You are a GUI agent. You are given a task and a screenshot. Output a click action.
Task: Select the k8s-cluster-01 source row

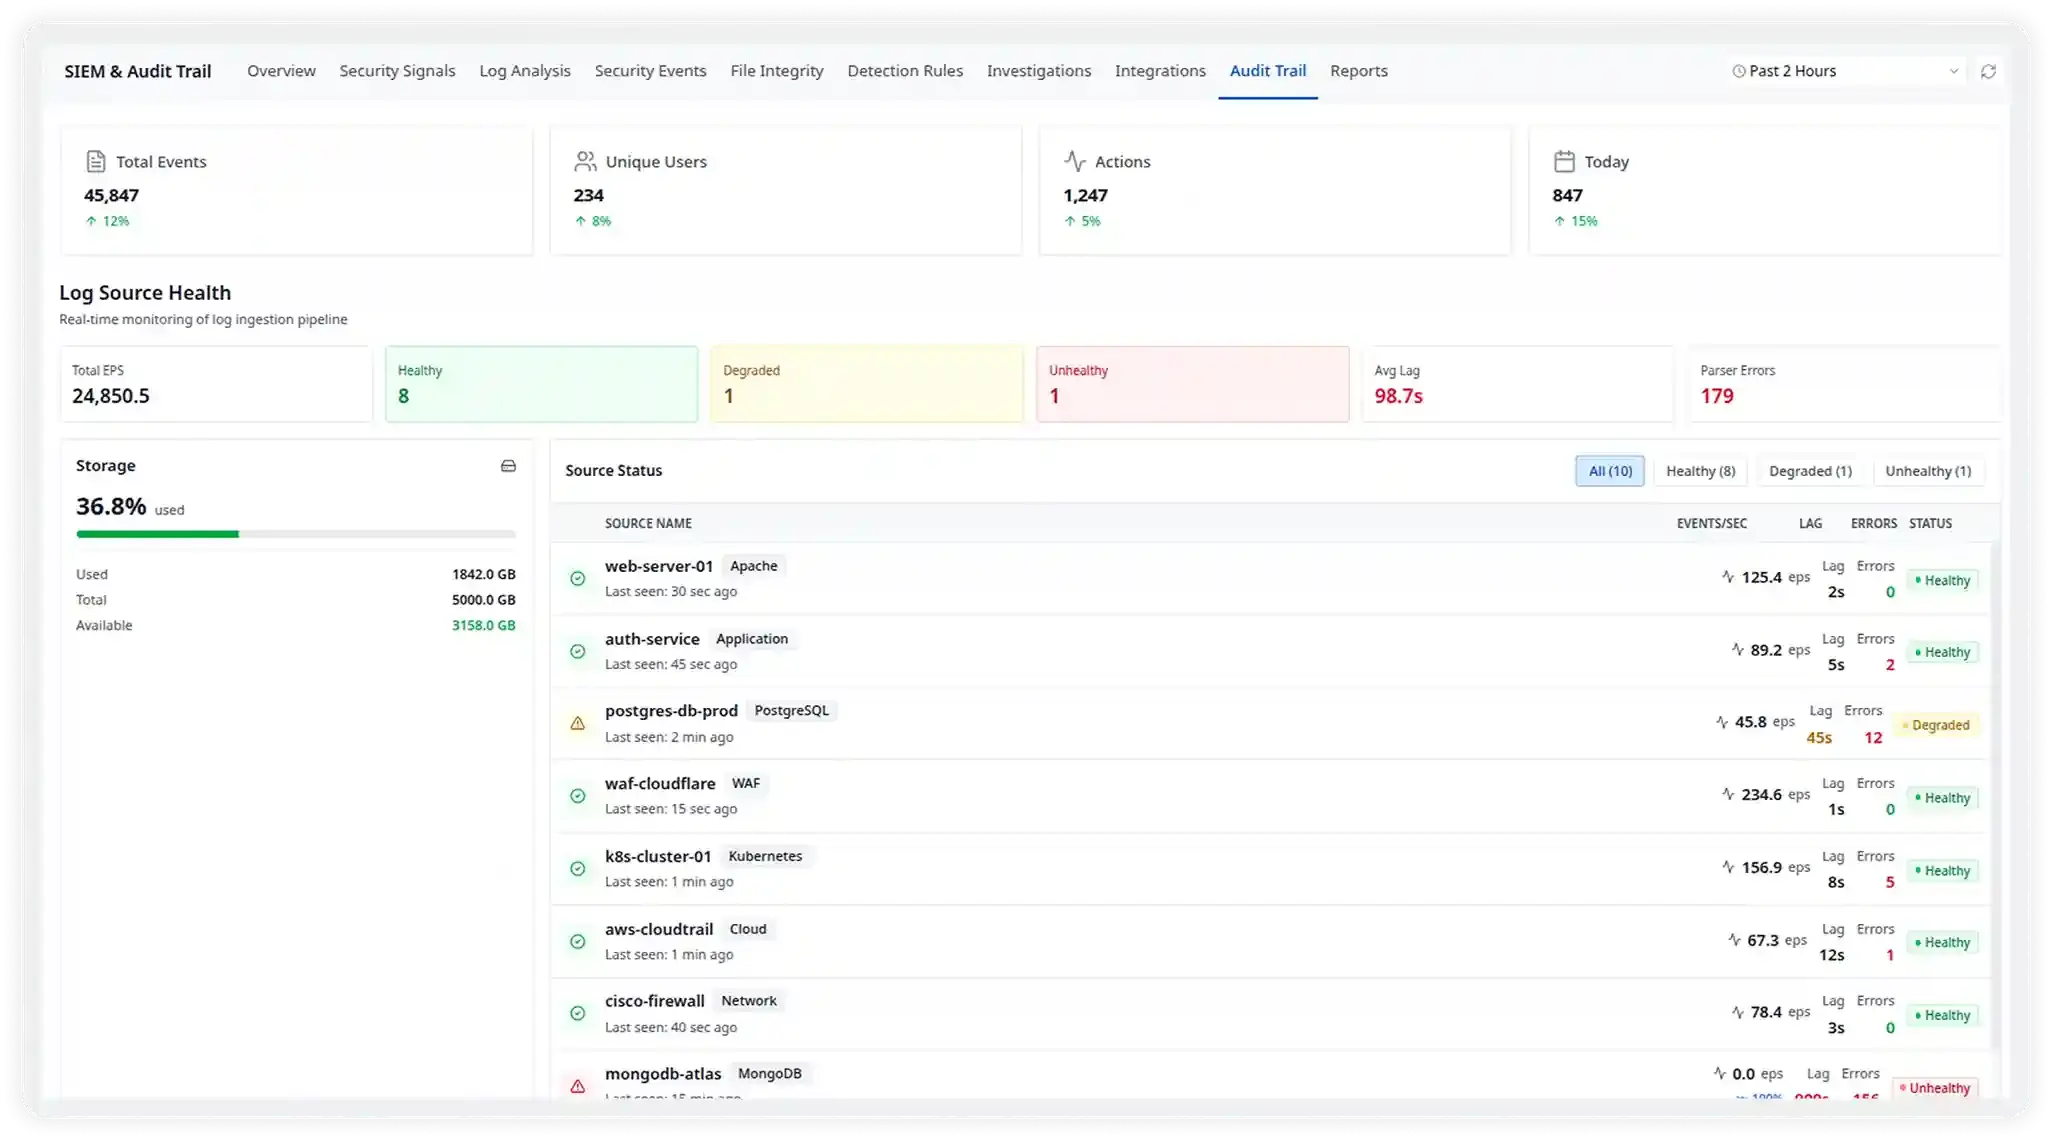point(1100,869)
